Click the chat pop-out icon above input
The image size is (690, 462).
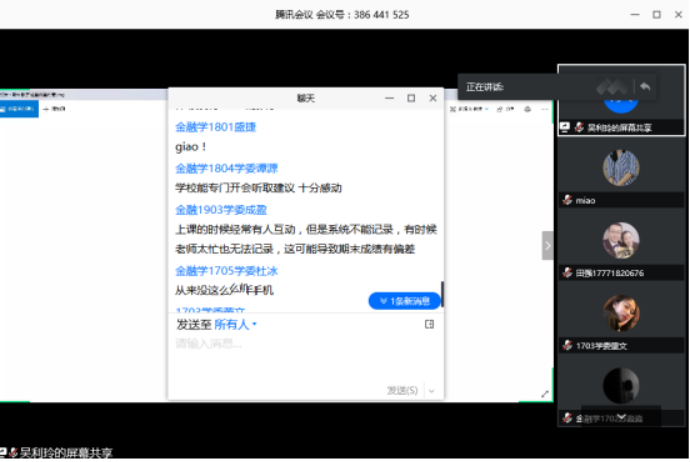click(430, 324)
